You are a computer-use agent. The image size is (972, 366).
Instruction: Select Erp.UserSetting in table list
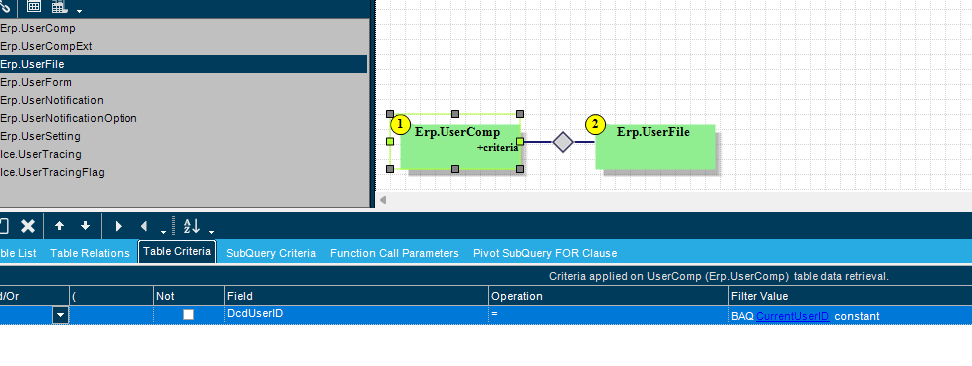(183, 136)
